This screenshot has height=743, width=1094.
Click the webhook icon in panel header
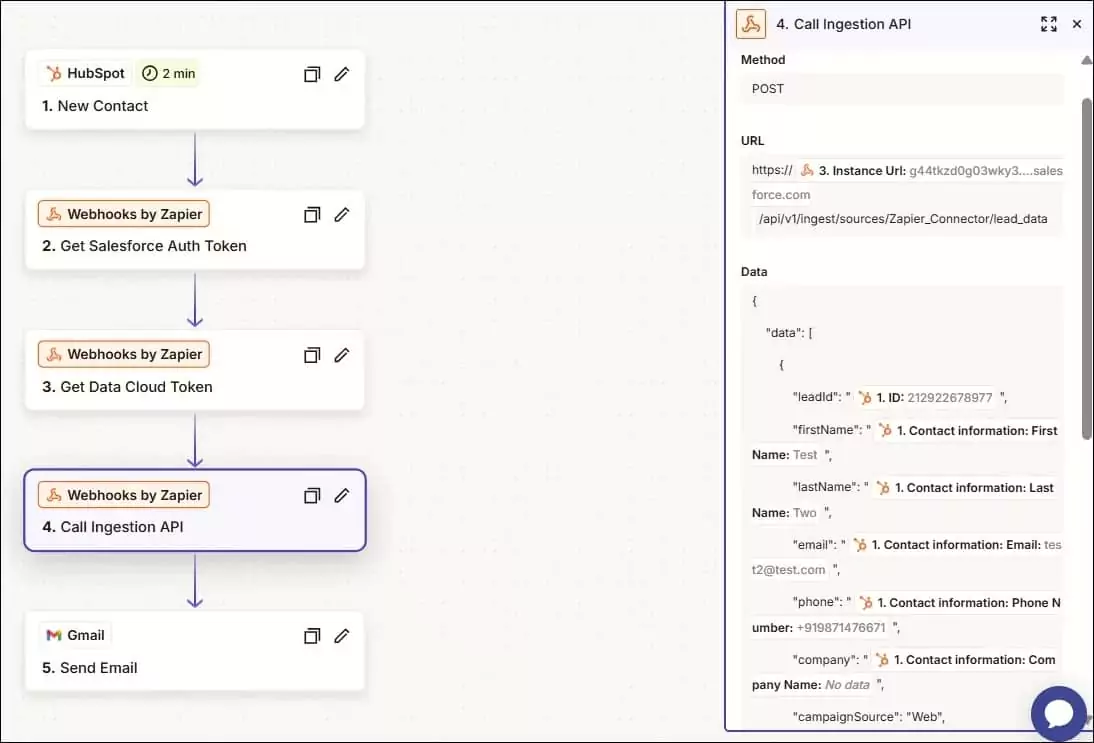click(751, 24)
